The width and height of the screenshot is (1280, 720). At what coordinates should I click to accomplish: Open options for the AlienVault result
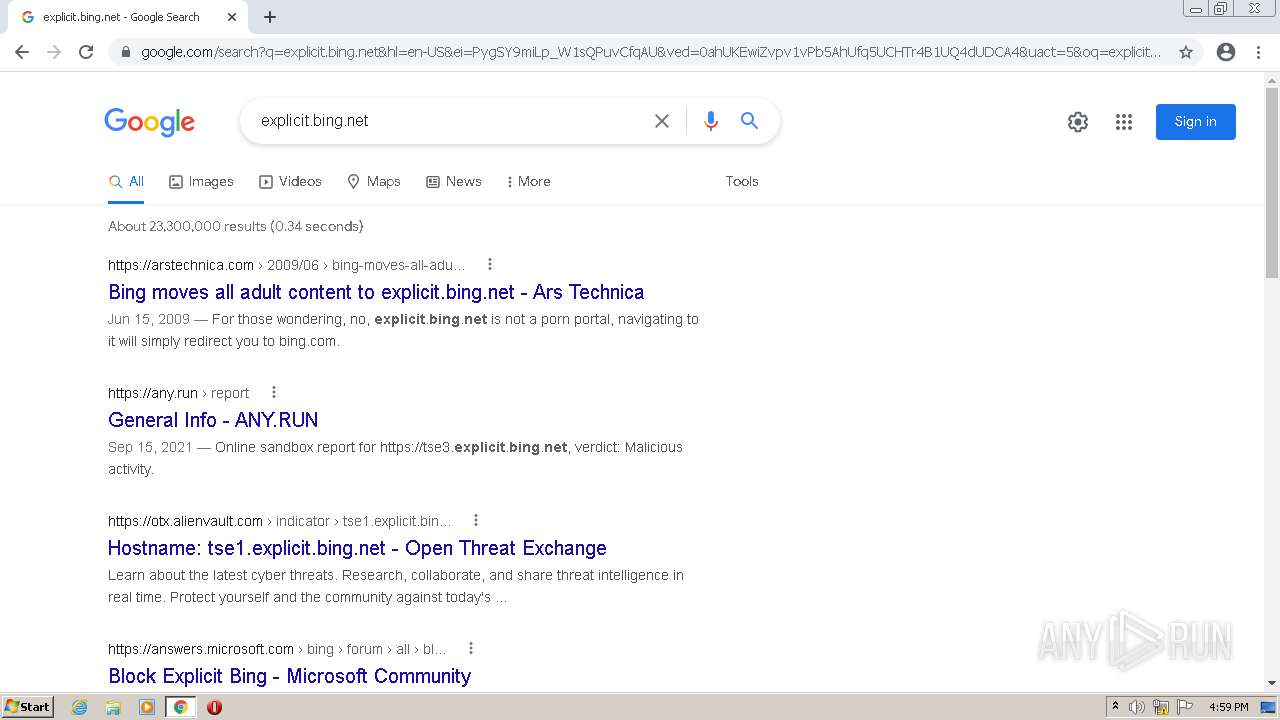pos(476,521)
